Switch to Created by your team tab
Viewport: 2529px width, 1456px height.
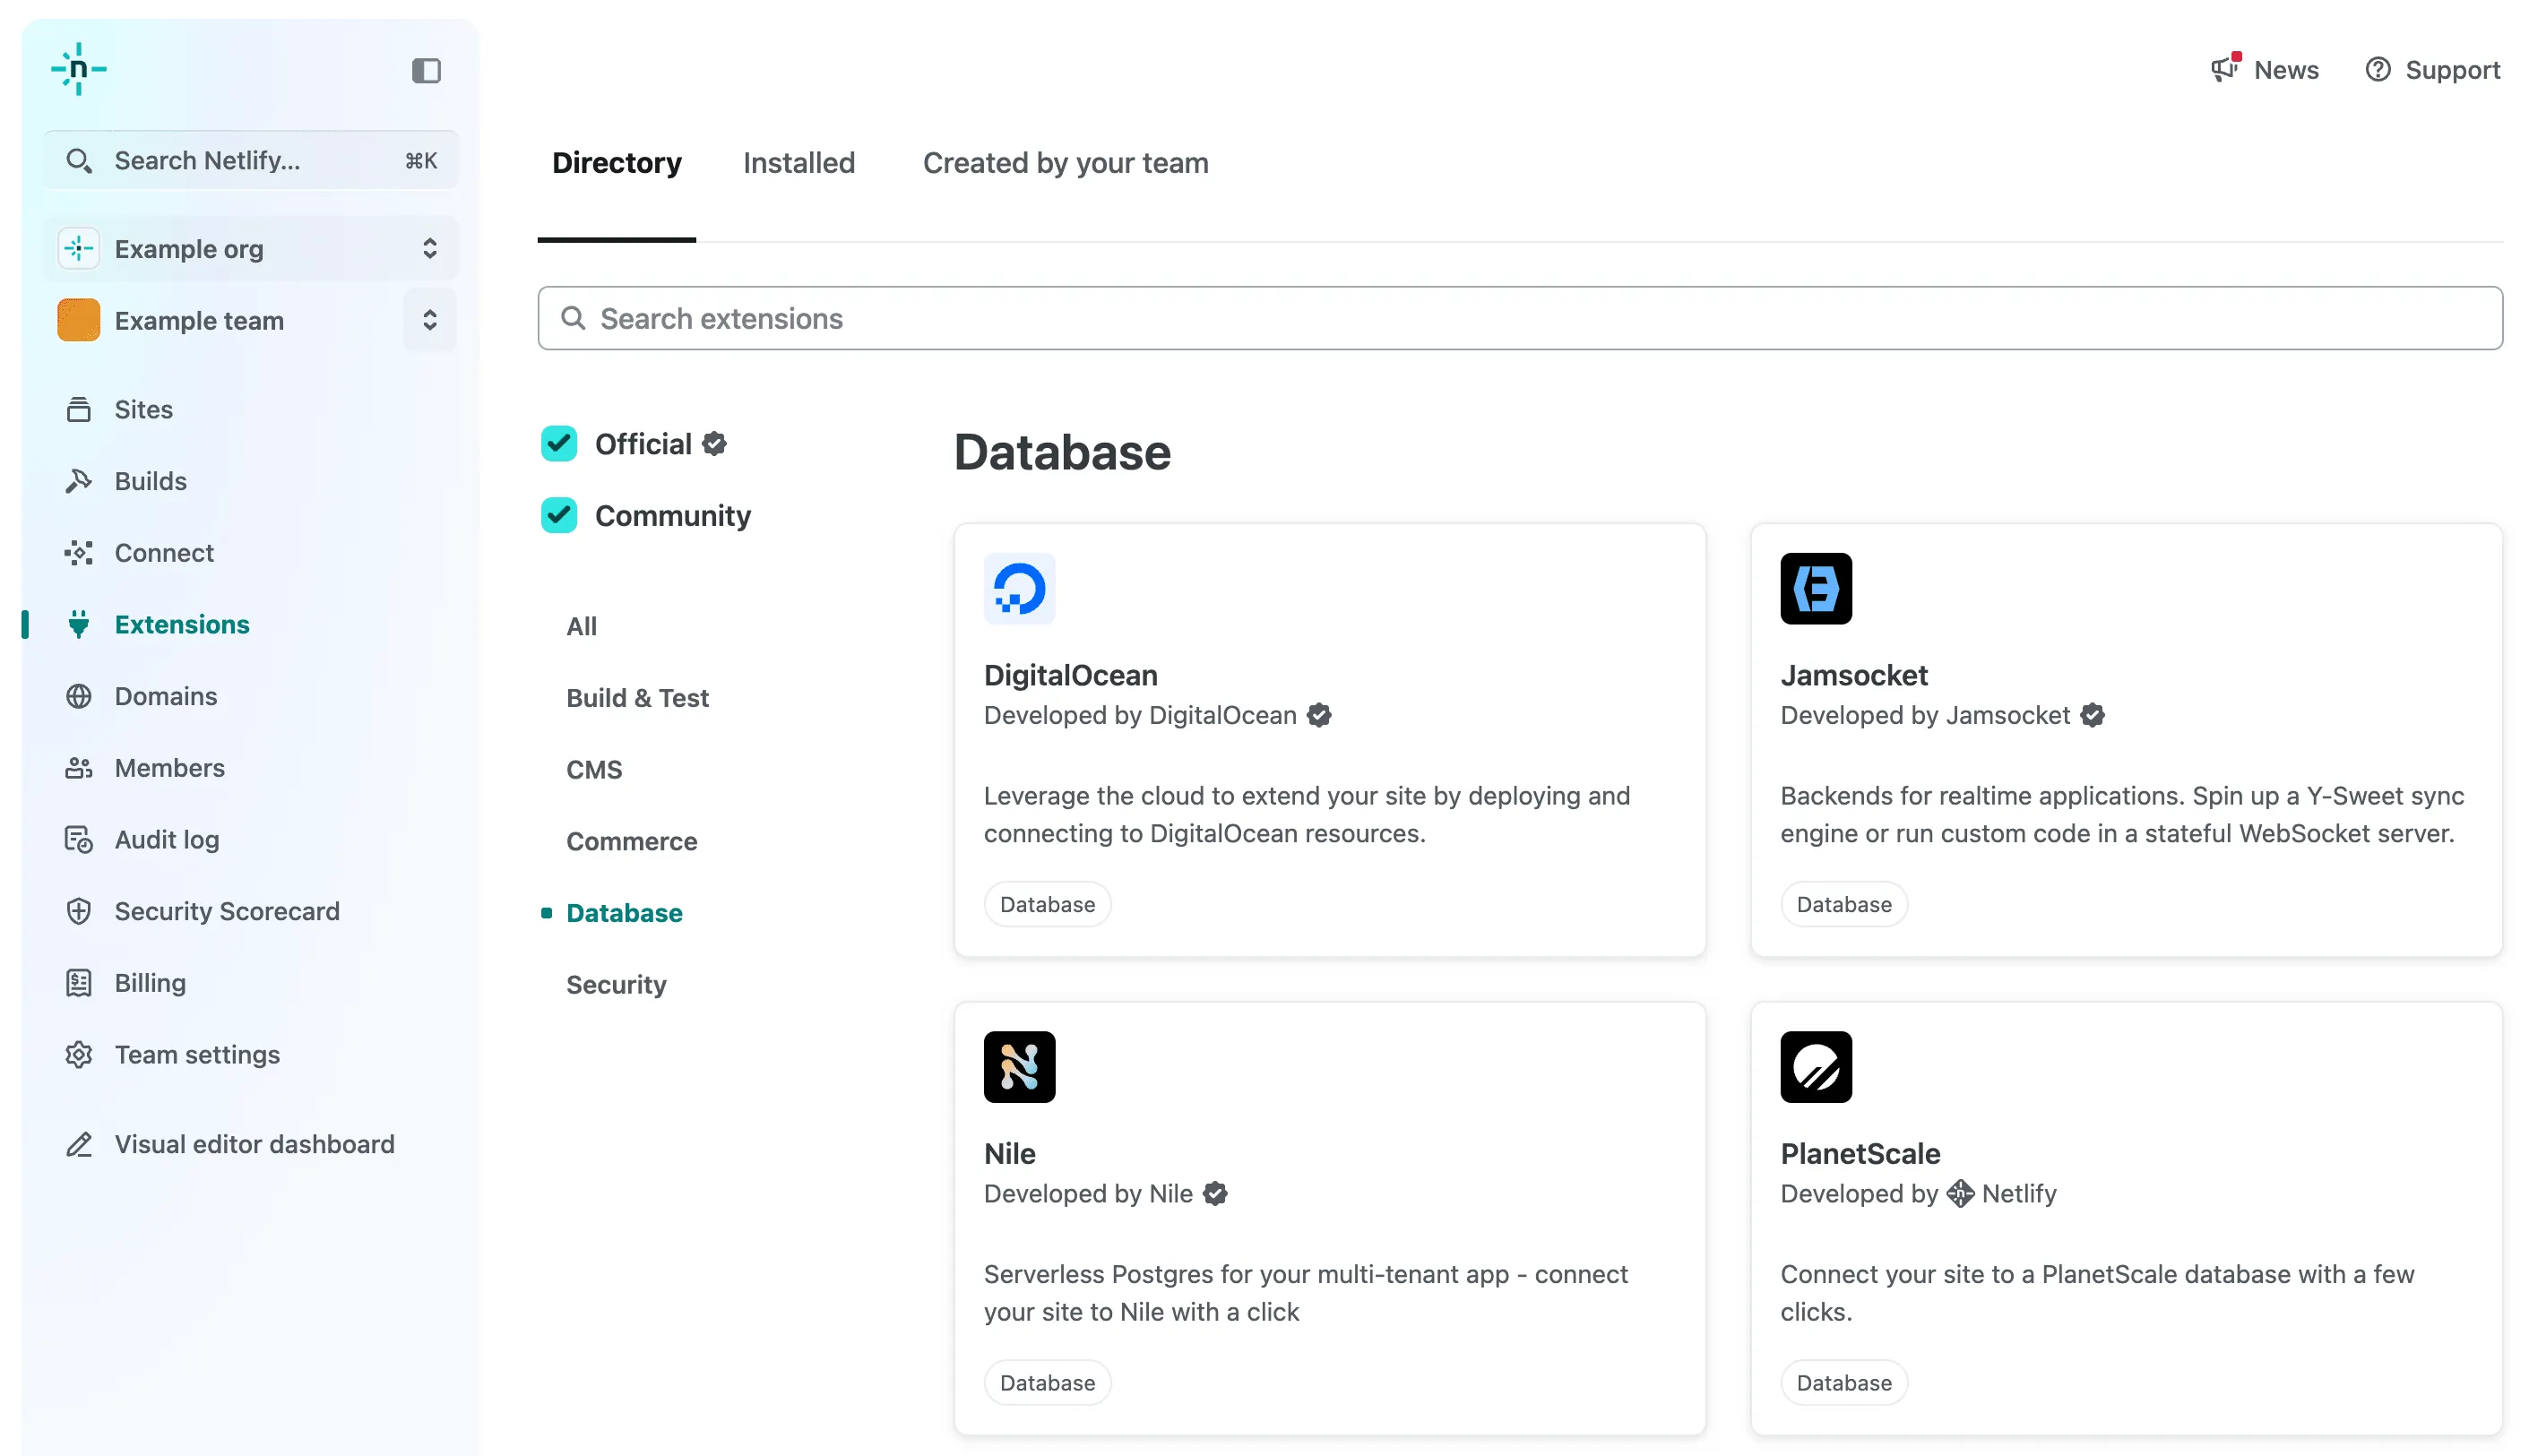click(1065, 163)
